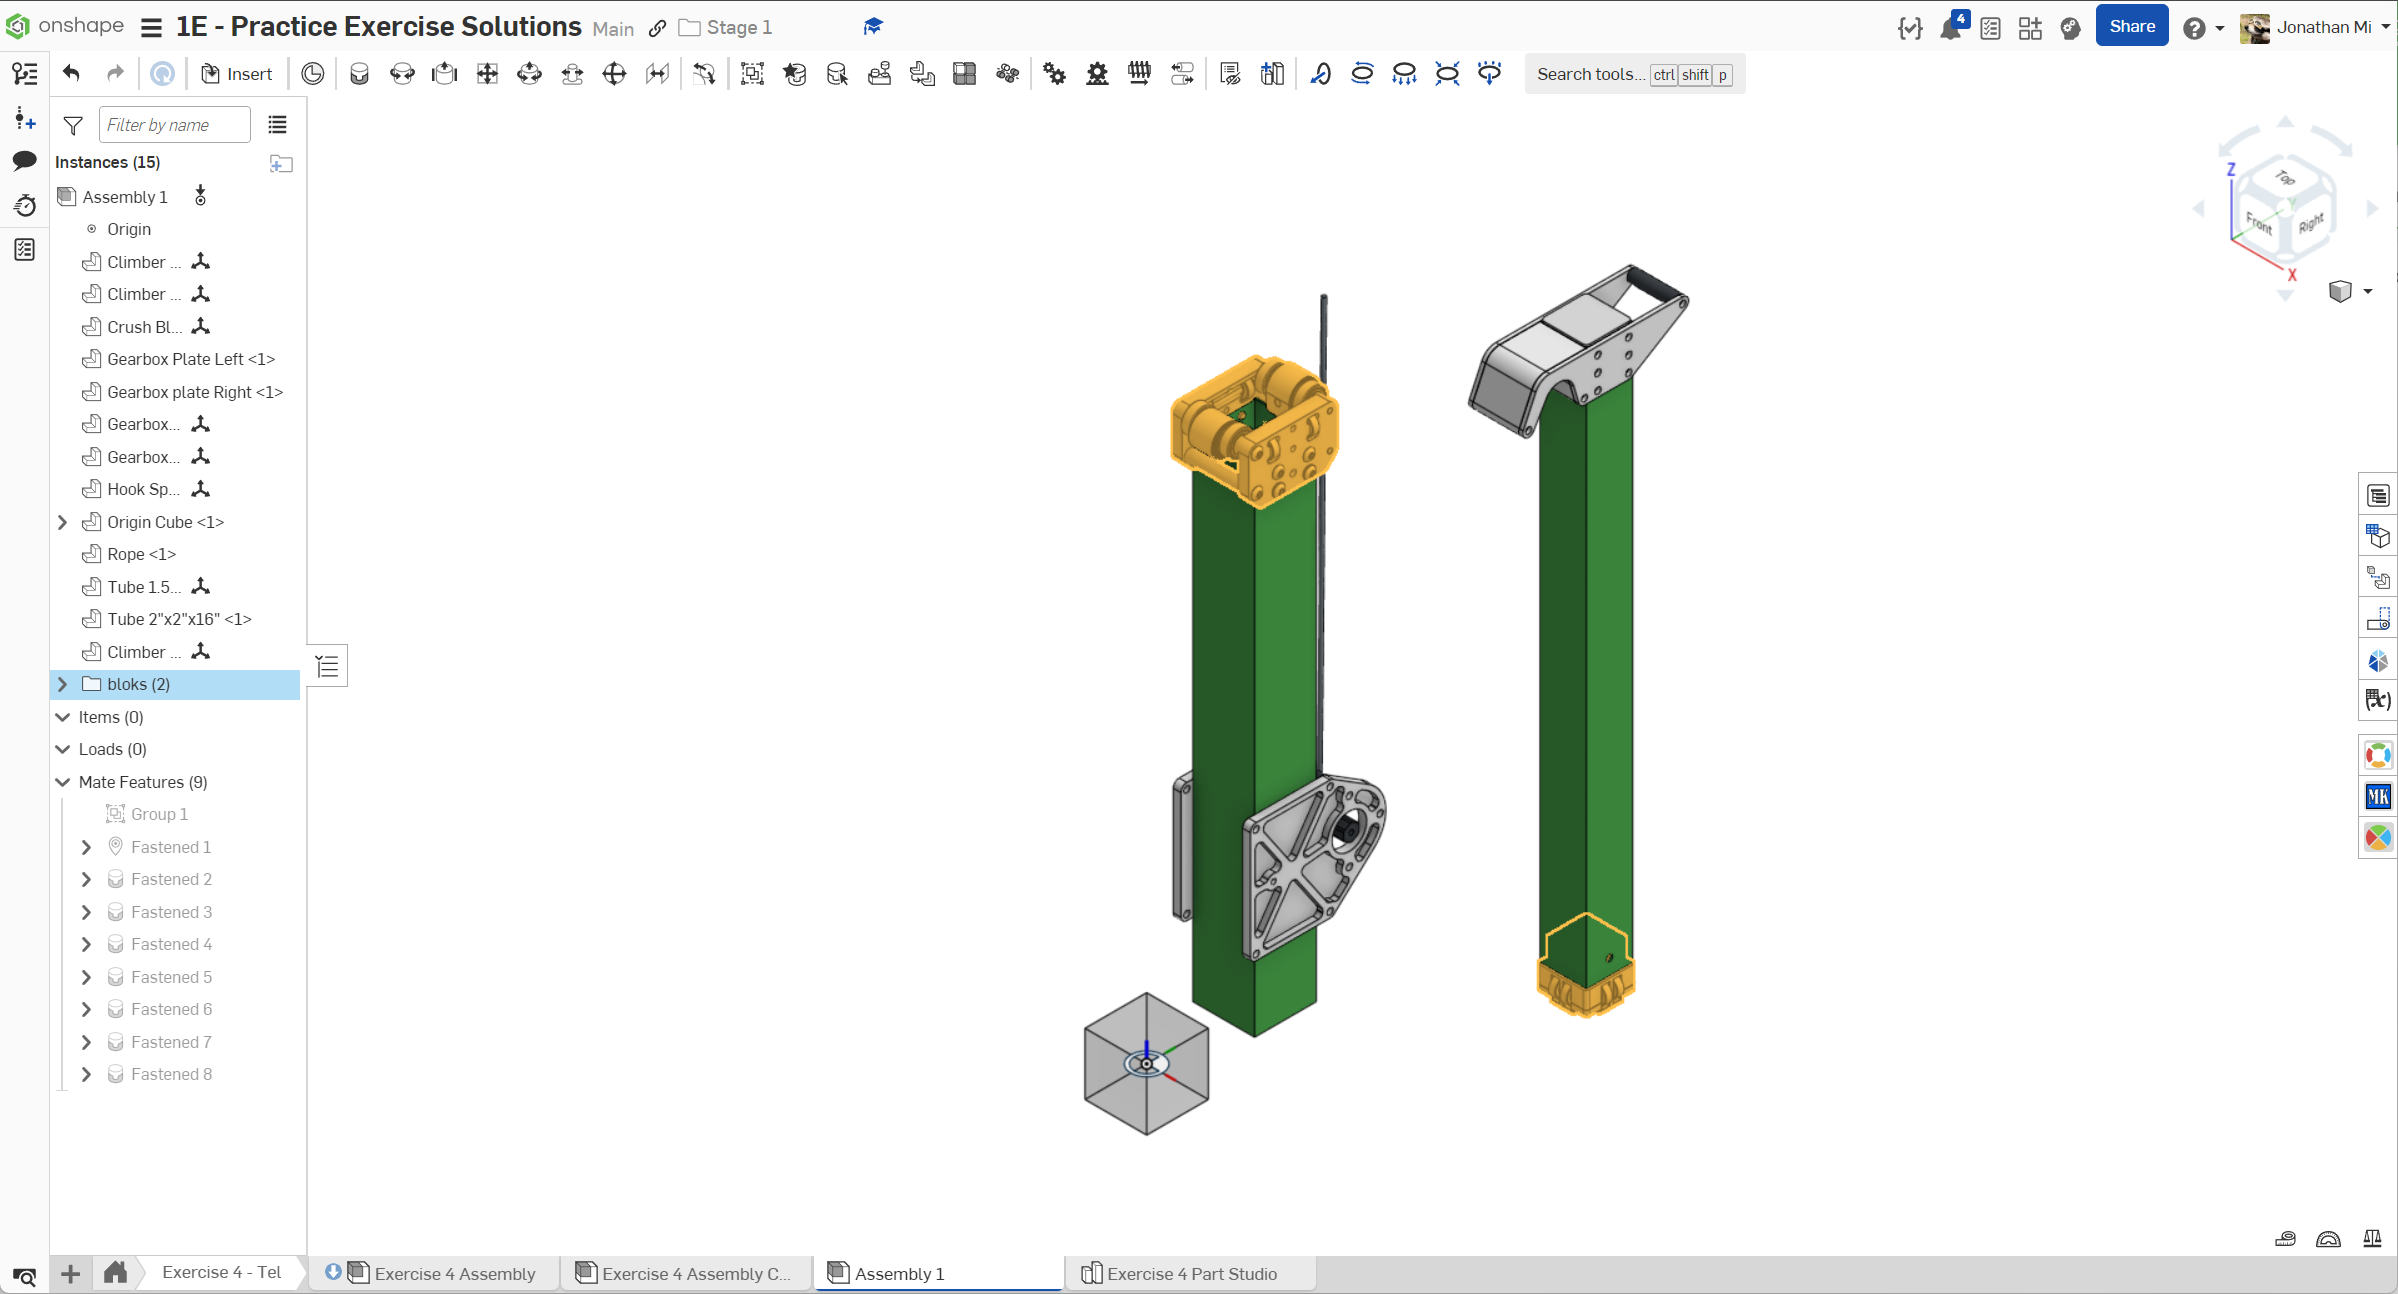Image resolution: width=2398 pixels, height=1294 pixels.
Task: Open the notifications bell
Action: tap(1949, 28)
